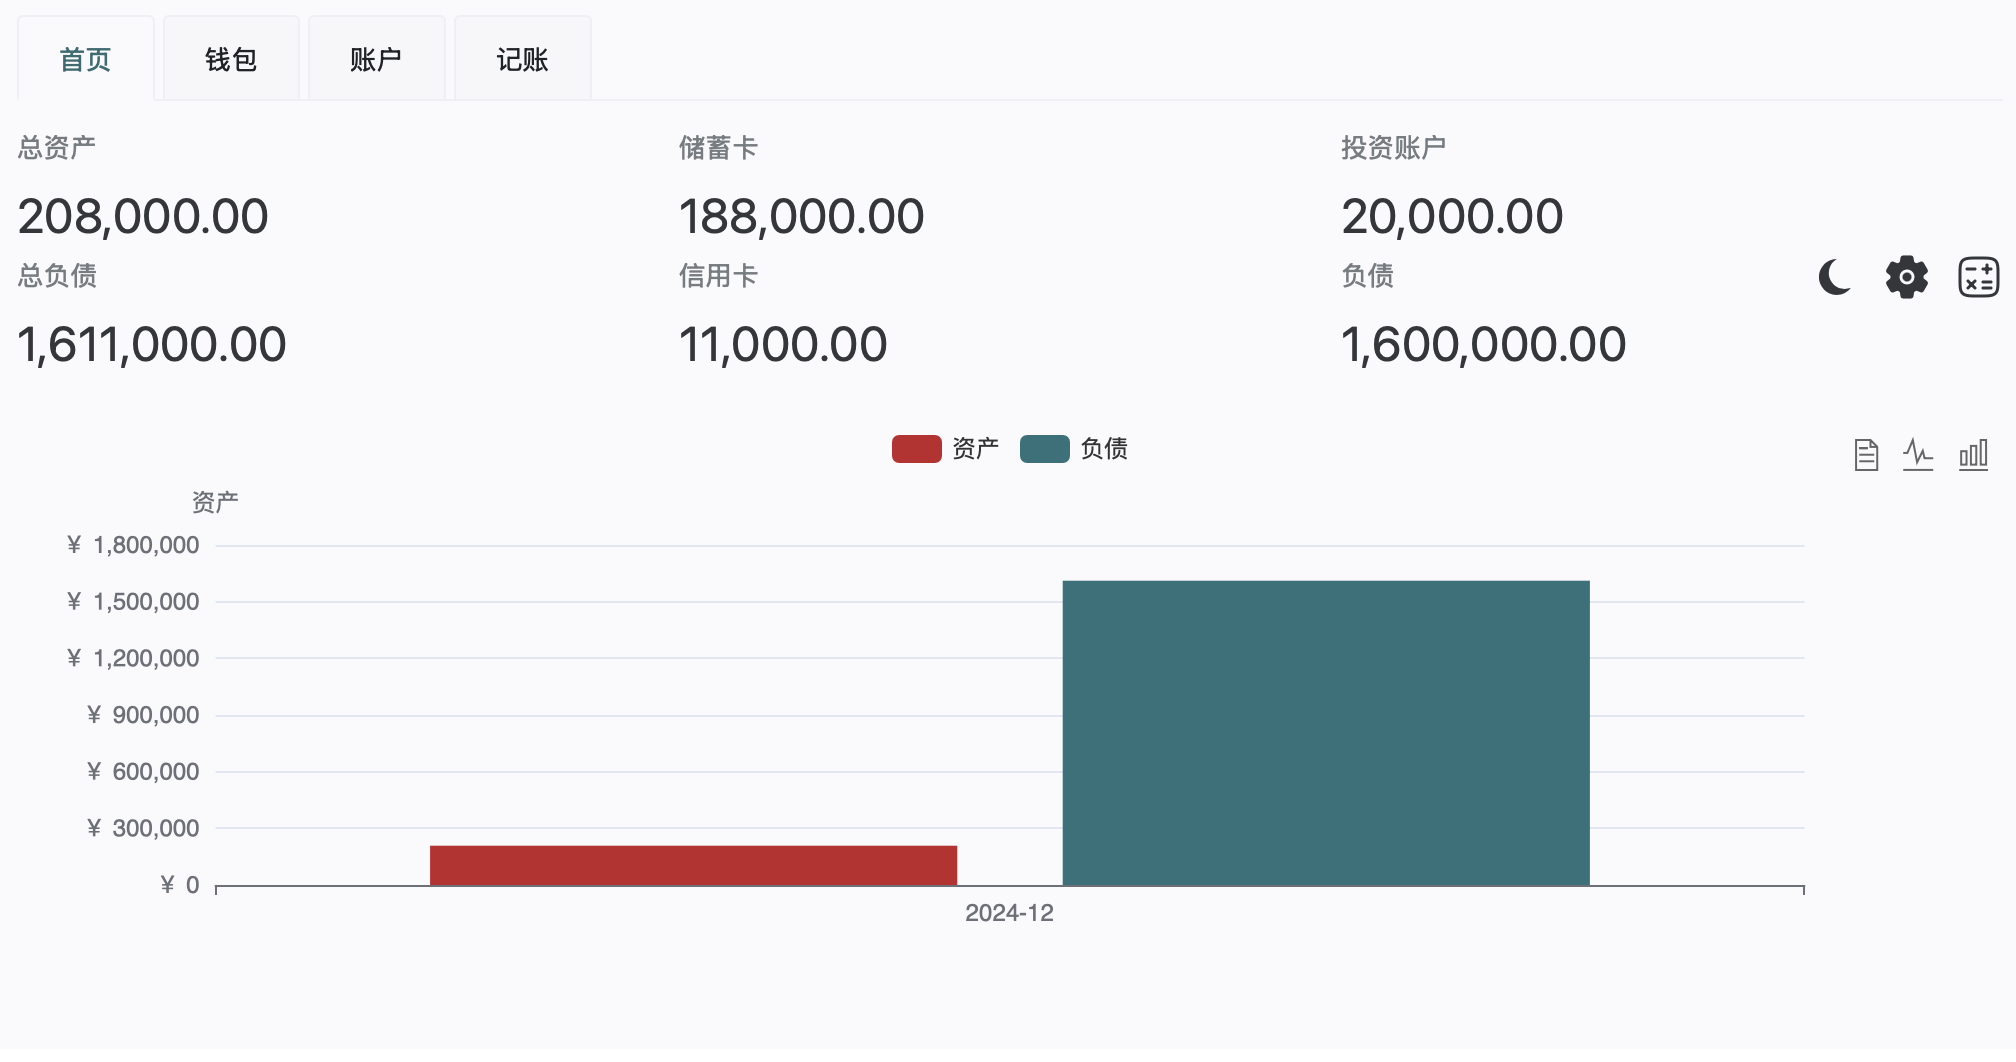Image resolution: width=2016 pixels, height=1062 pixels.
Task: Switch chart to bar type icon
Action: [1973, 455]
